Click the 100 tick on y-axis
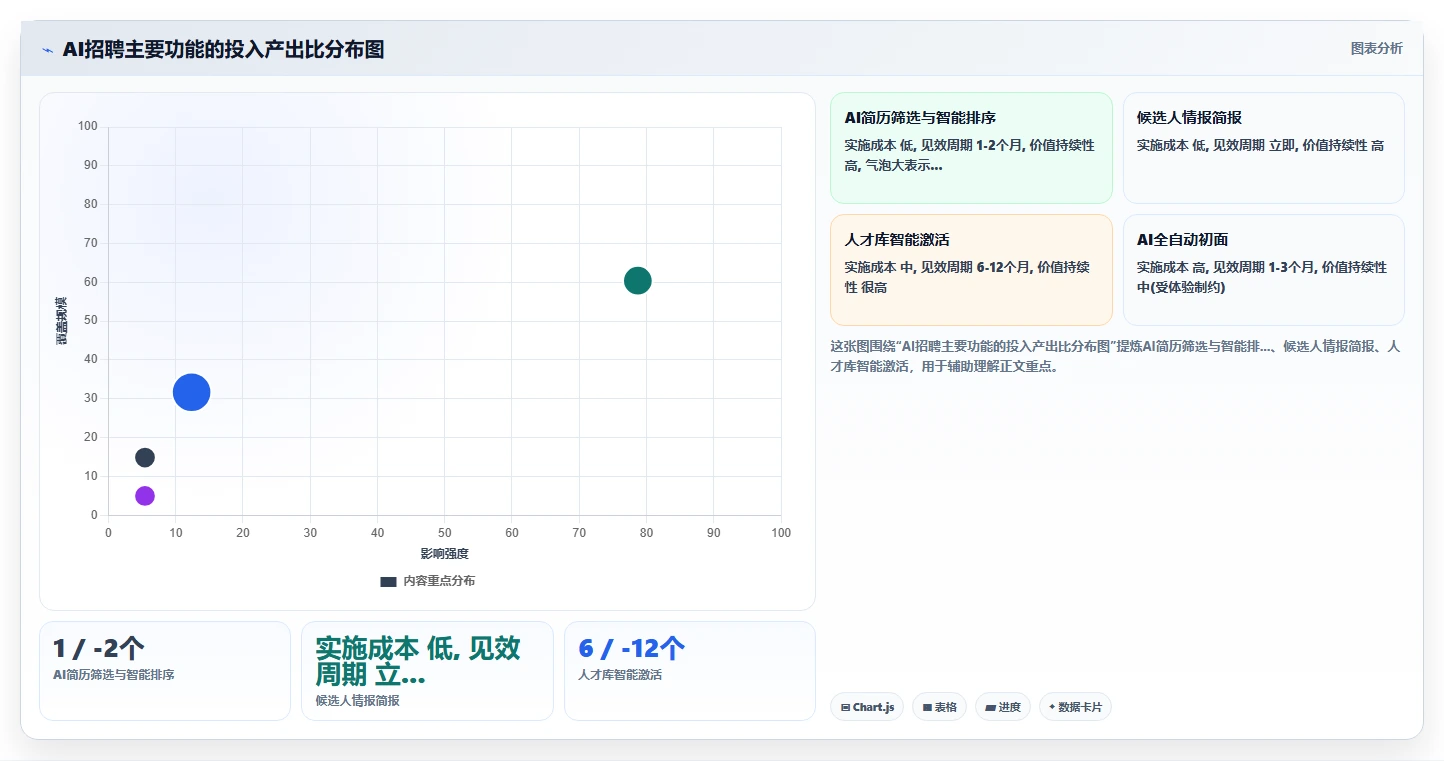This screenshot has width=1444, height=761. 88,126
